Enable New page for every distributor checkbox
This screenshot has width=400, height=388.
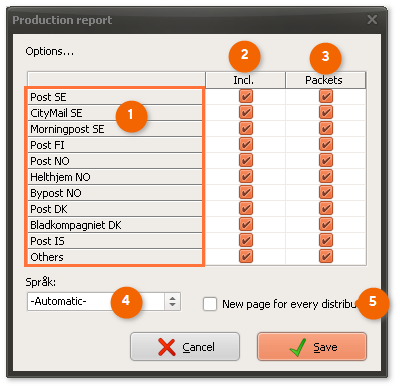210,304
